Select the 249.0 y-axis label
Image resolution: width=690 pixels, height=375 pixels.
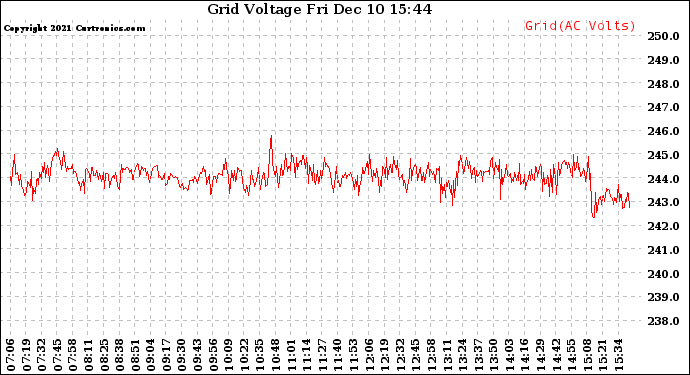point(663,60)
